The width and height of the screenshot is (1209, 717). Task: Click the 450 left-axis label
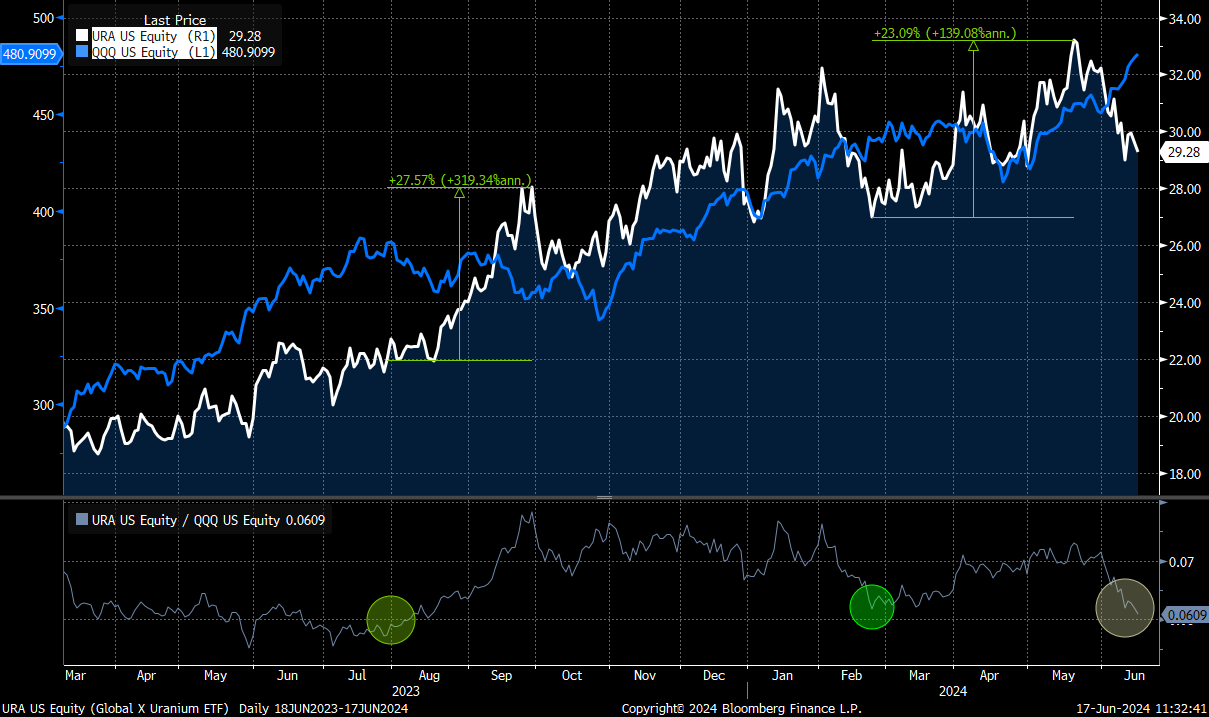click(43, 115)
